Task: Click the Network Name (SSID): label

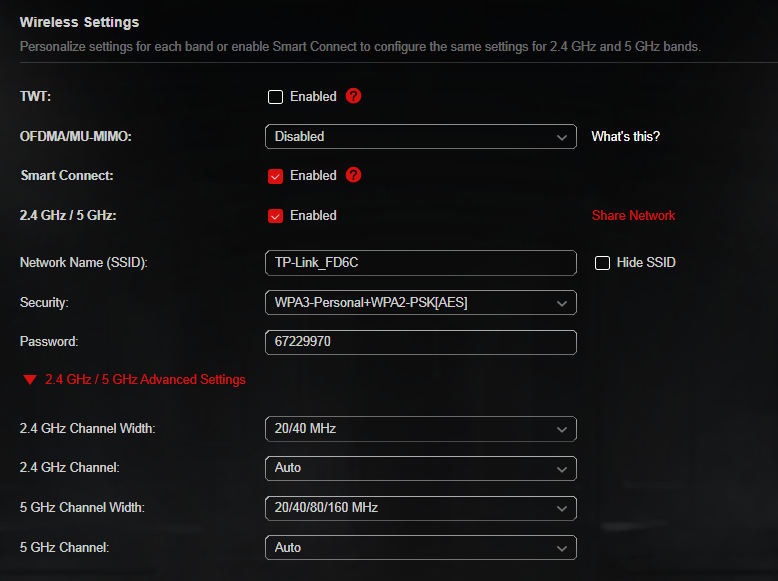Action: tap(84, 262)
